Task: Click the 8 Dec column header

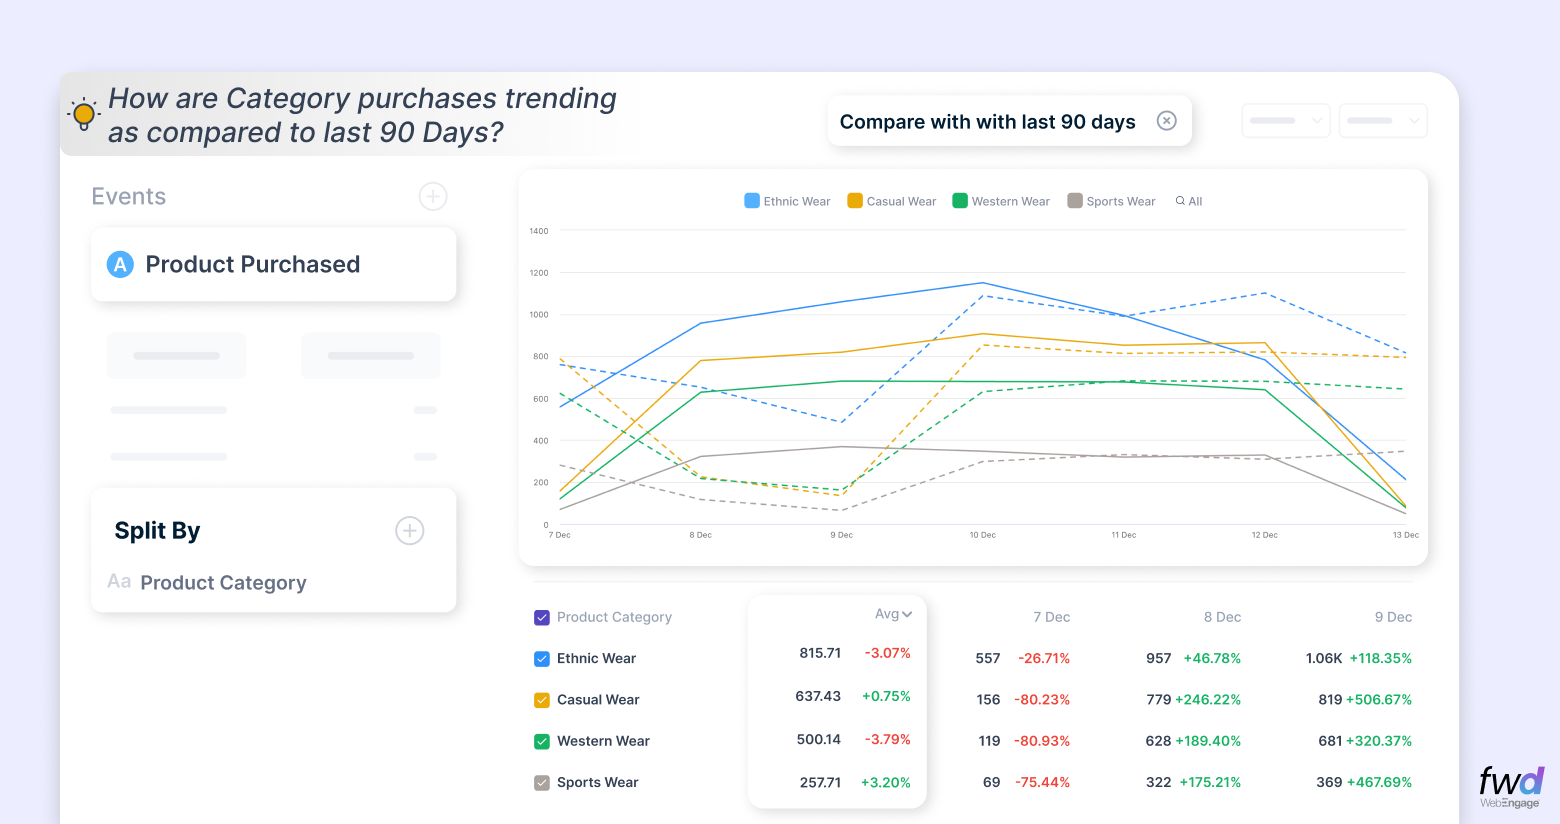Action: (1222, 617)
